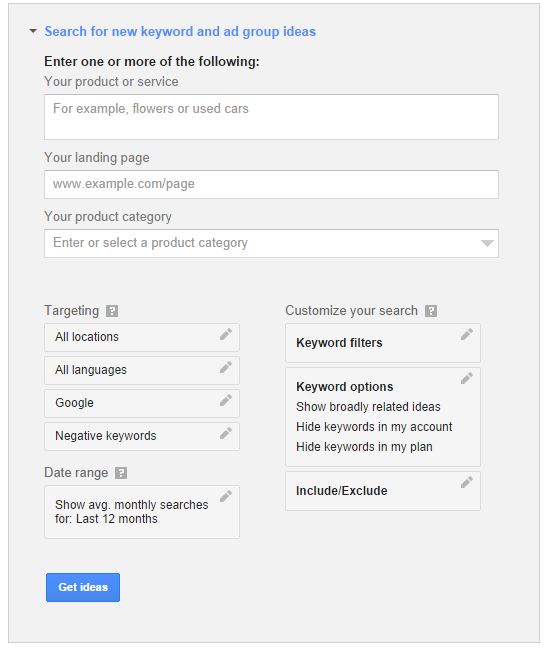Edit languages with the pencil icon
Viewport: 548px width, 651px height.
[x=226, y=367]
